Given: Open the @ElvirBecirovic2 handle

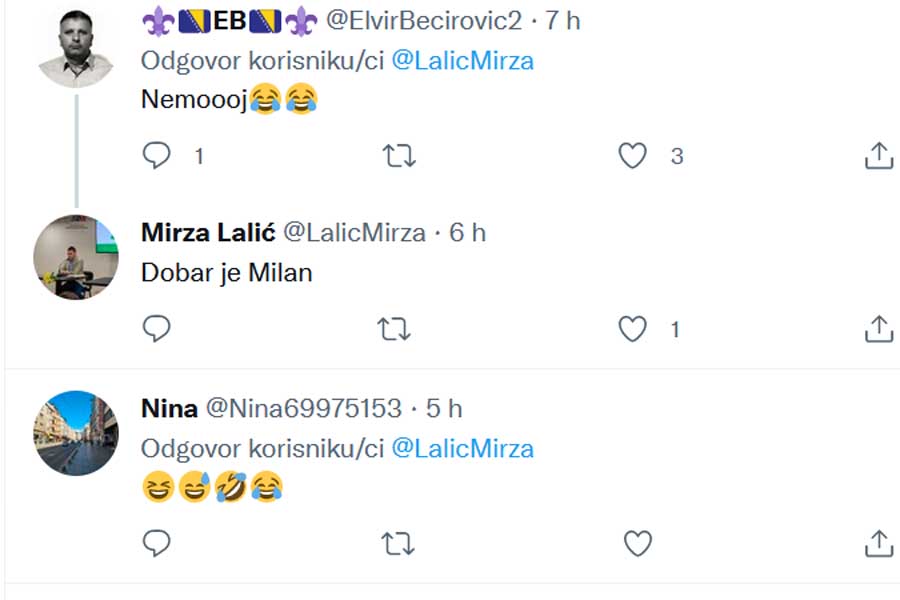Looking at the screenshot, I should coord(423,20).
